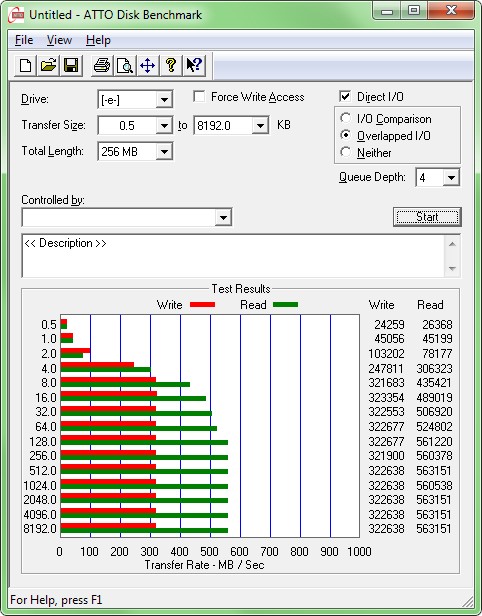Open the View menu
482x616 pixels.
click(59, 40)
